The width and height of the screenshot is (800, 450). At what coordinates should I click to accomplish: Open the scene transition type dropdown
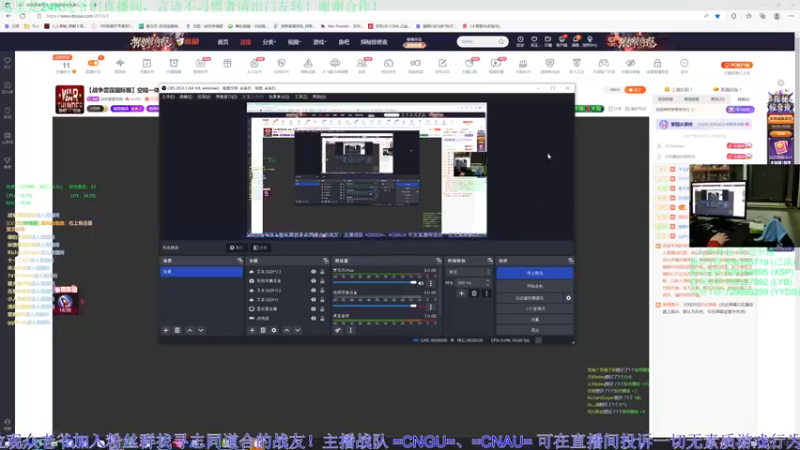tap(468, 272)
